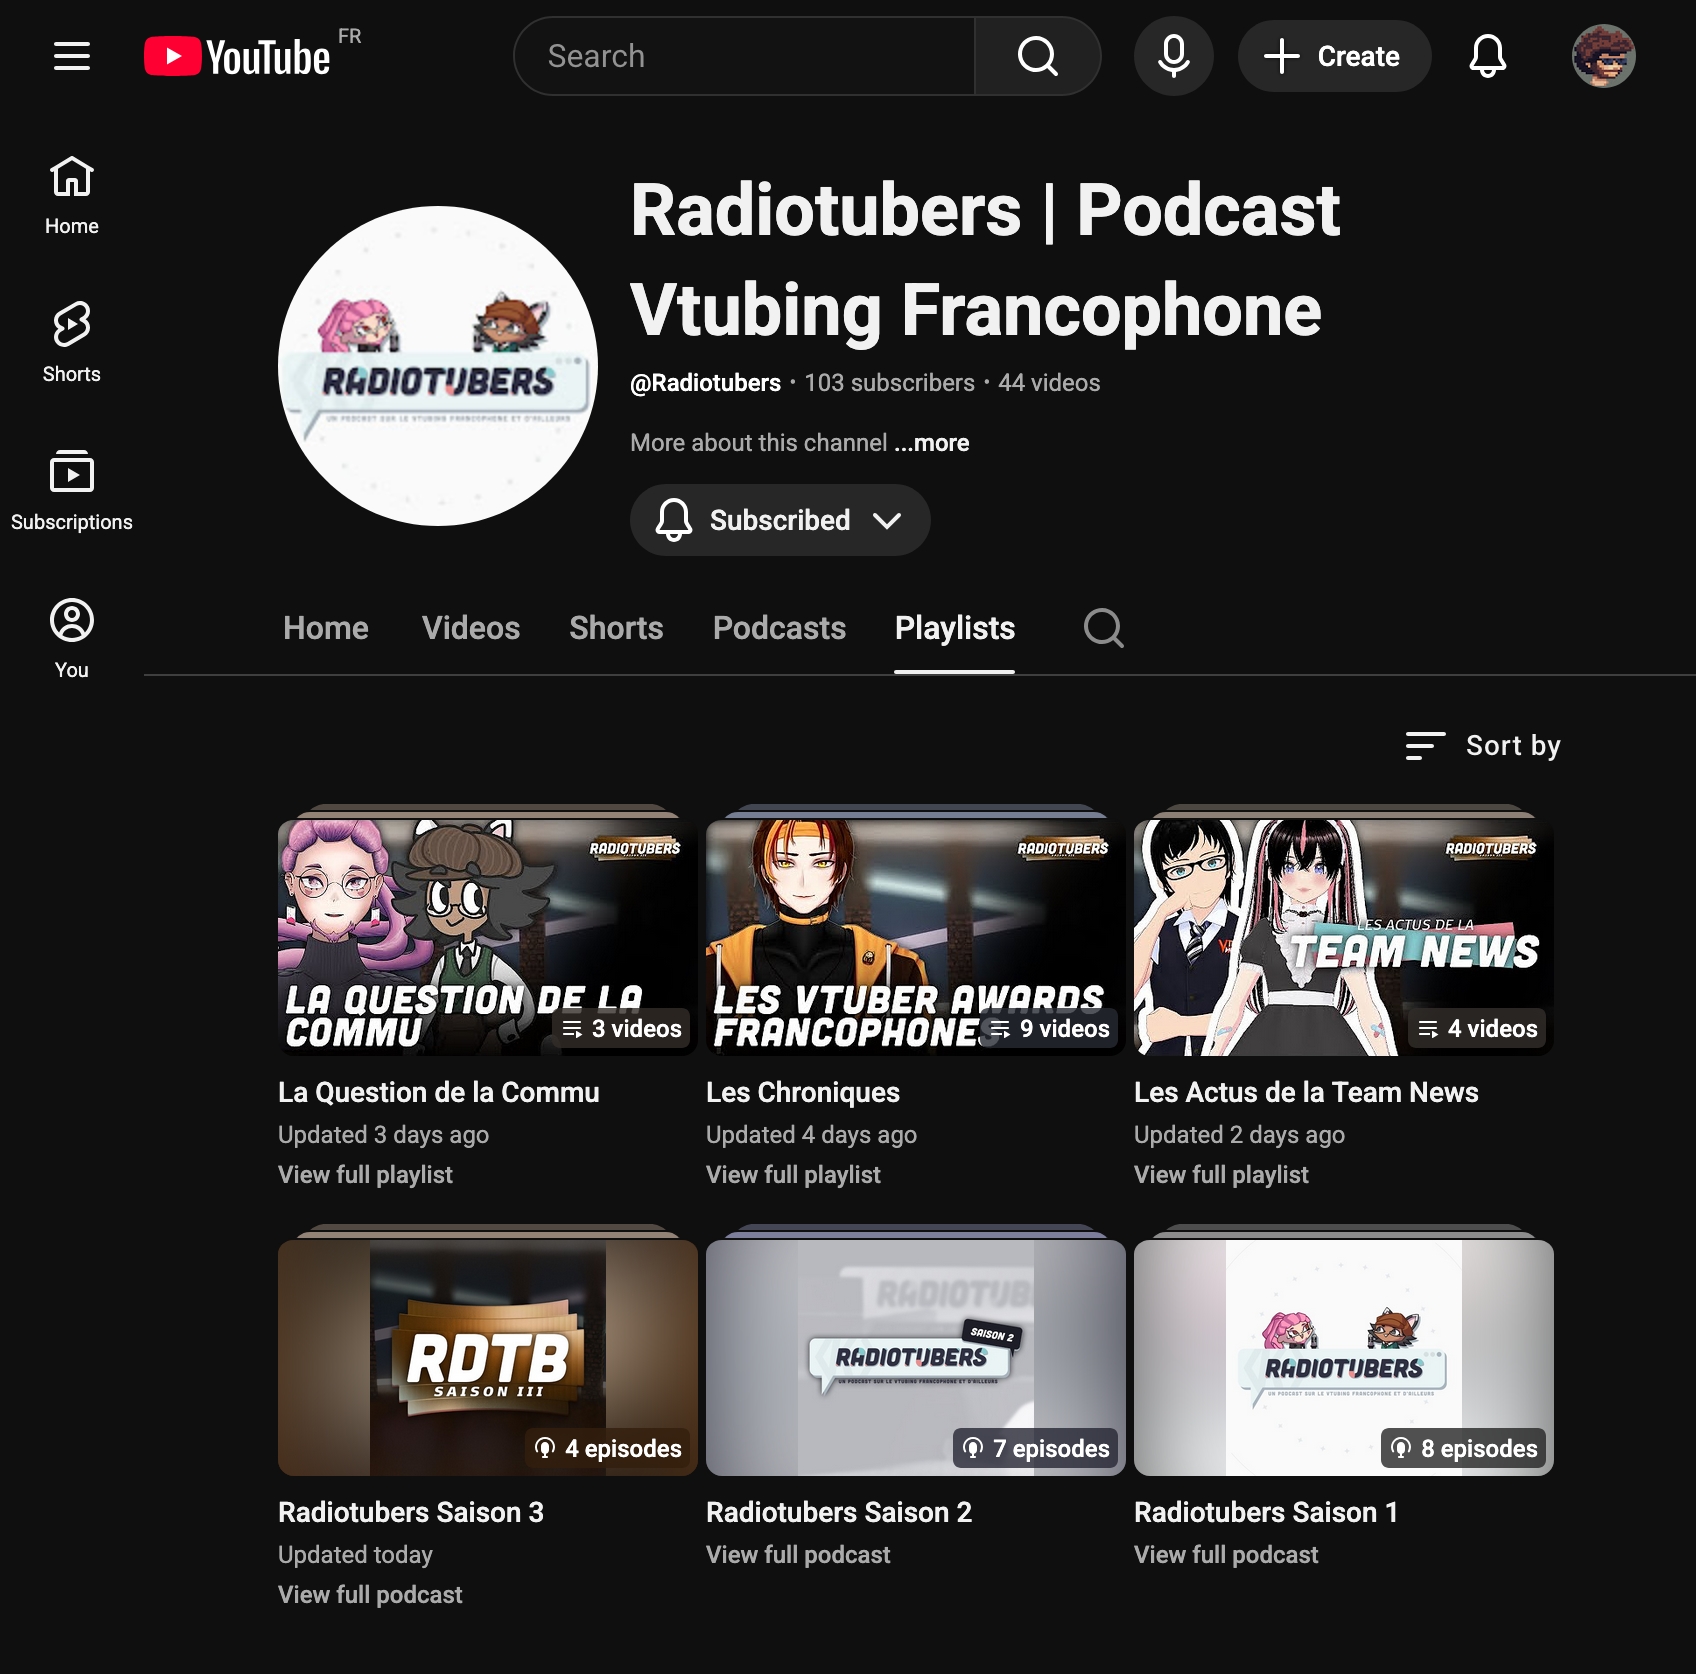The height and width of the screenshot is (1674, 1696).
Task: Click the magnifier search button
Action: click(x=1037, y=56)
